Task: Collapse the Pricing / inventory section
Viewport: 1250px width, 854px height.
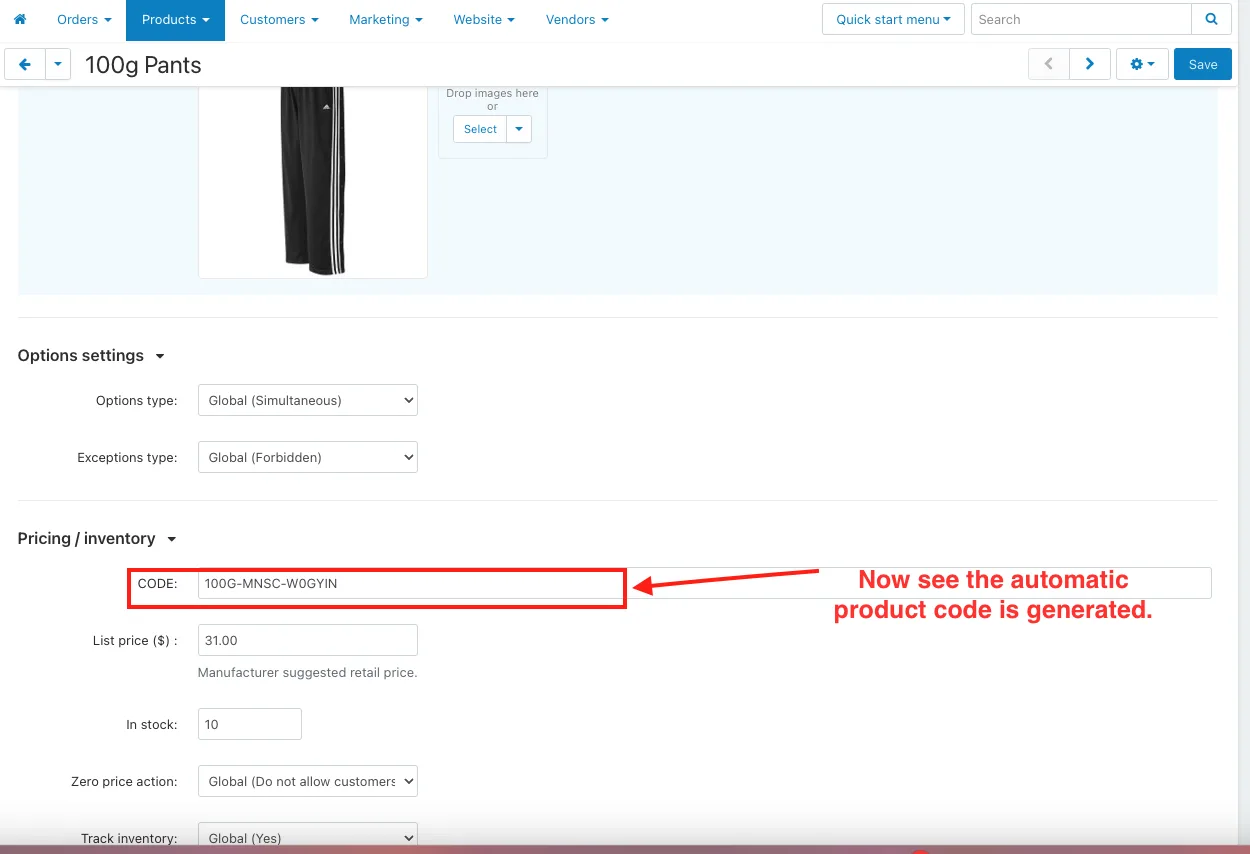Action: point(97,539)
